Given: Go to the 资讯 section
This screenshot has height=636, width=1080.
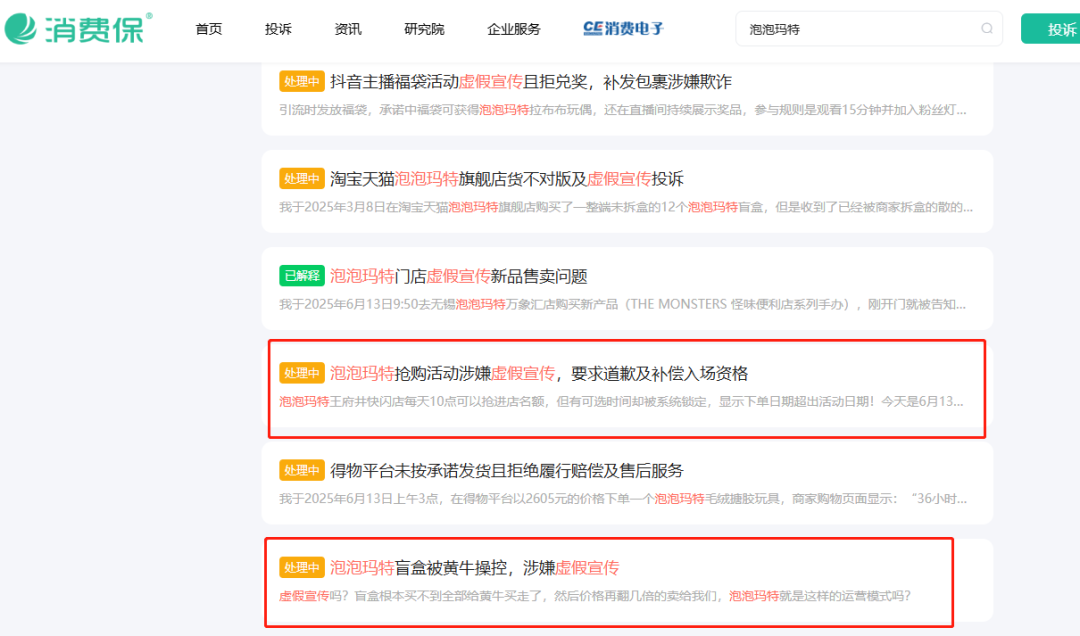Looking at the screenshot, I should coord(348,29).
